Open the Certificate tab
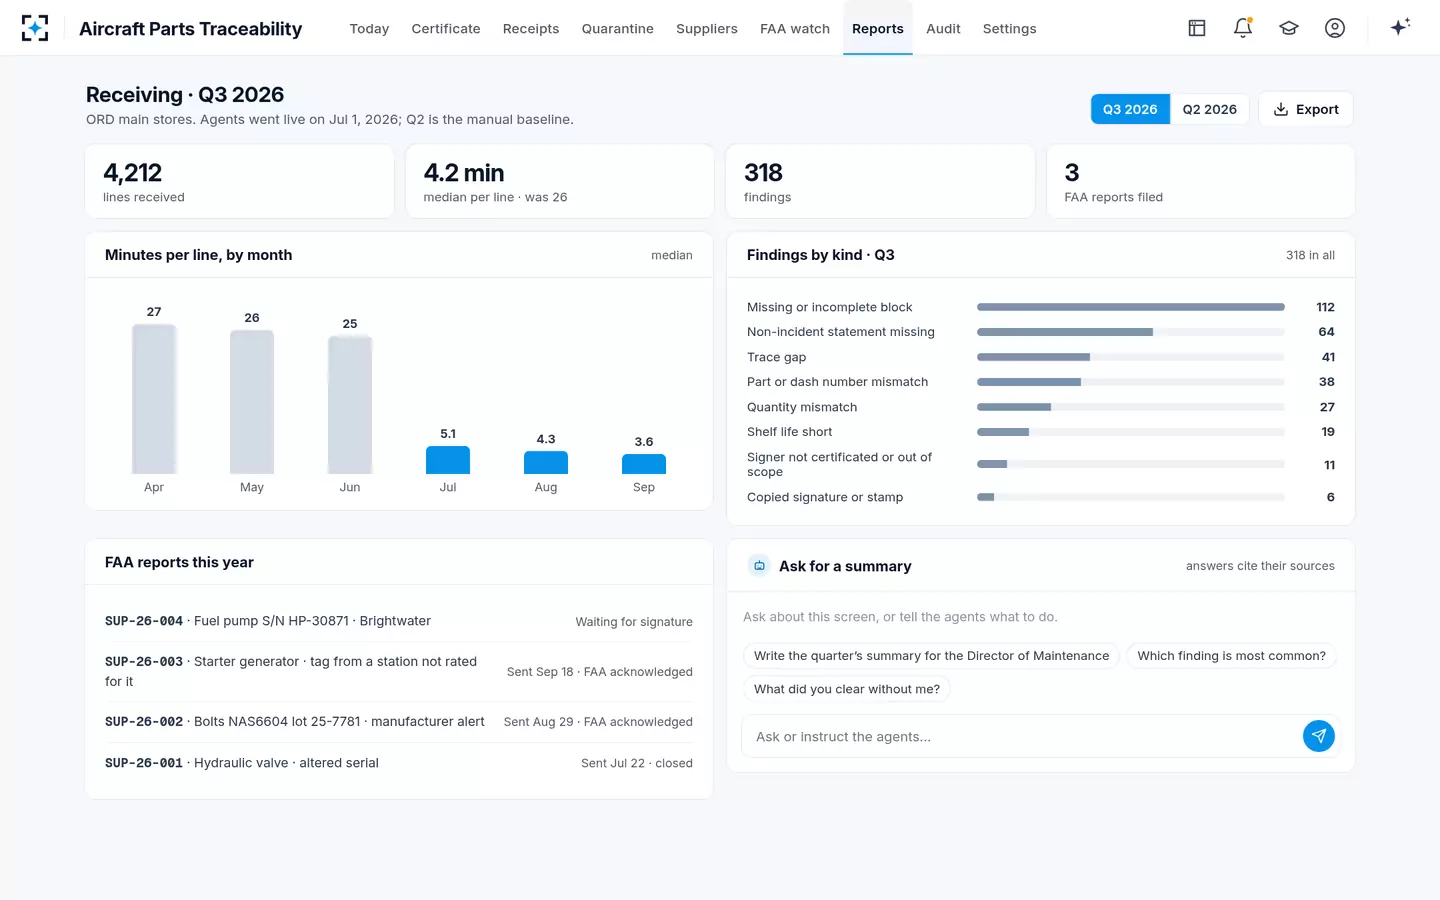 tap(446, 29)
